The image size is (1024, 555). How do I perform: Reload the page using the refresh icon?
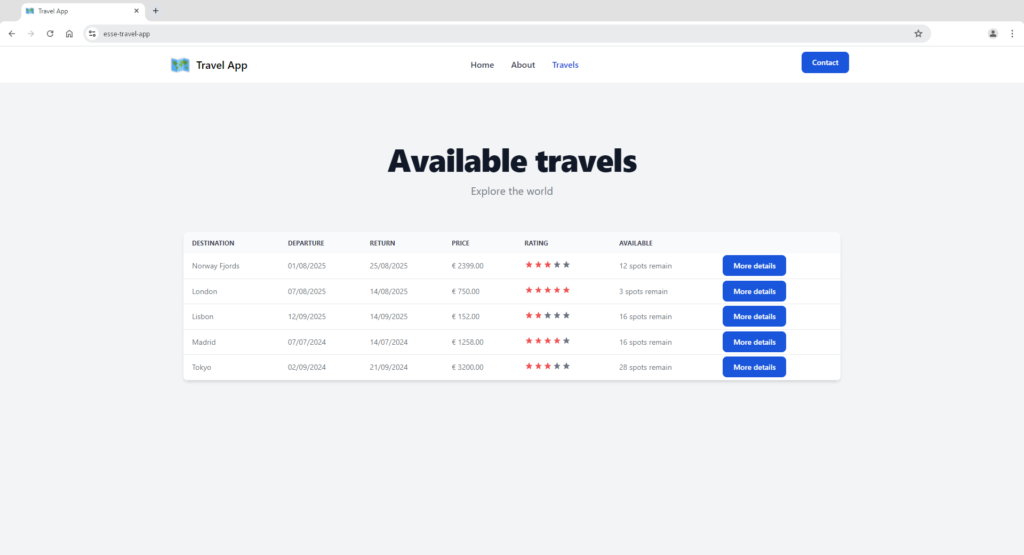point(50,33)
